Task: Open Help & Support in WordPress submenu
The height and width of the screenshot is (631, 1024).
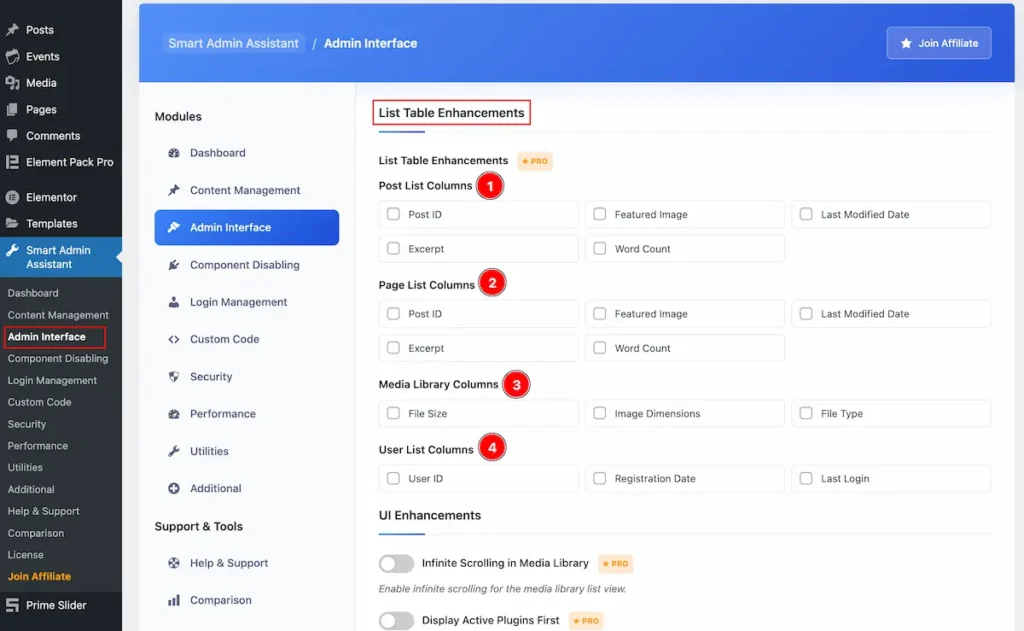Action: click(43, 511)
